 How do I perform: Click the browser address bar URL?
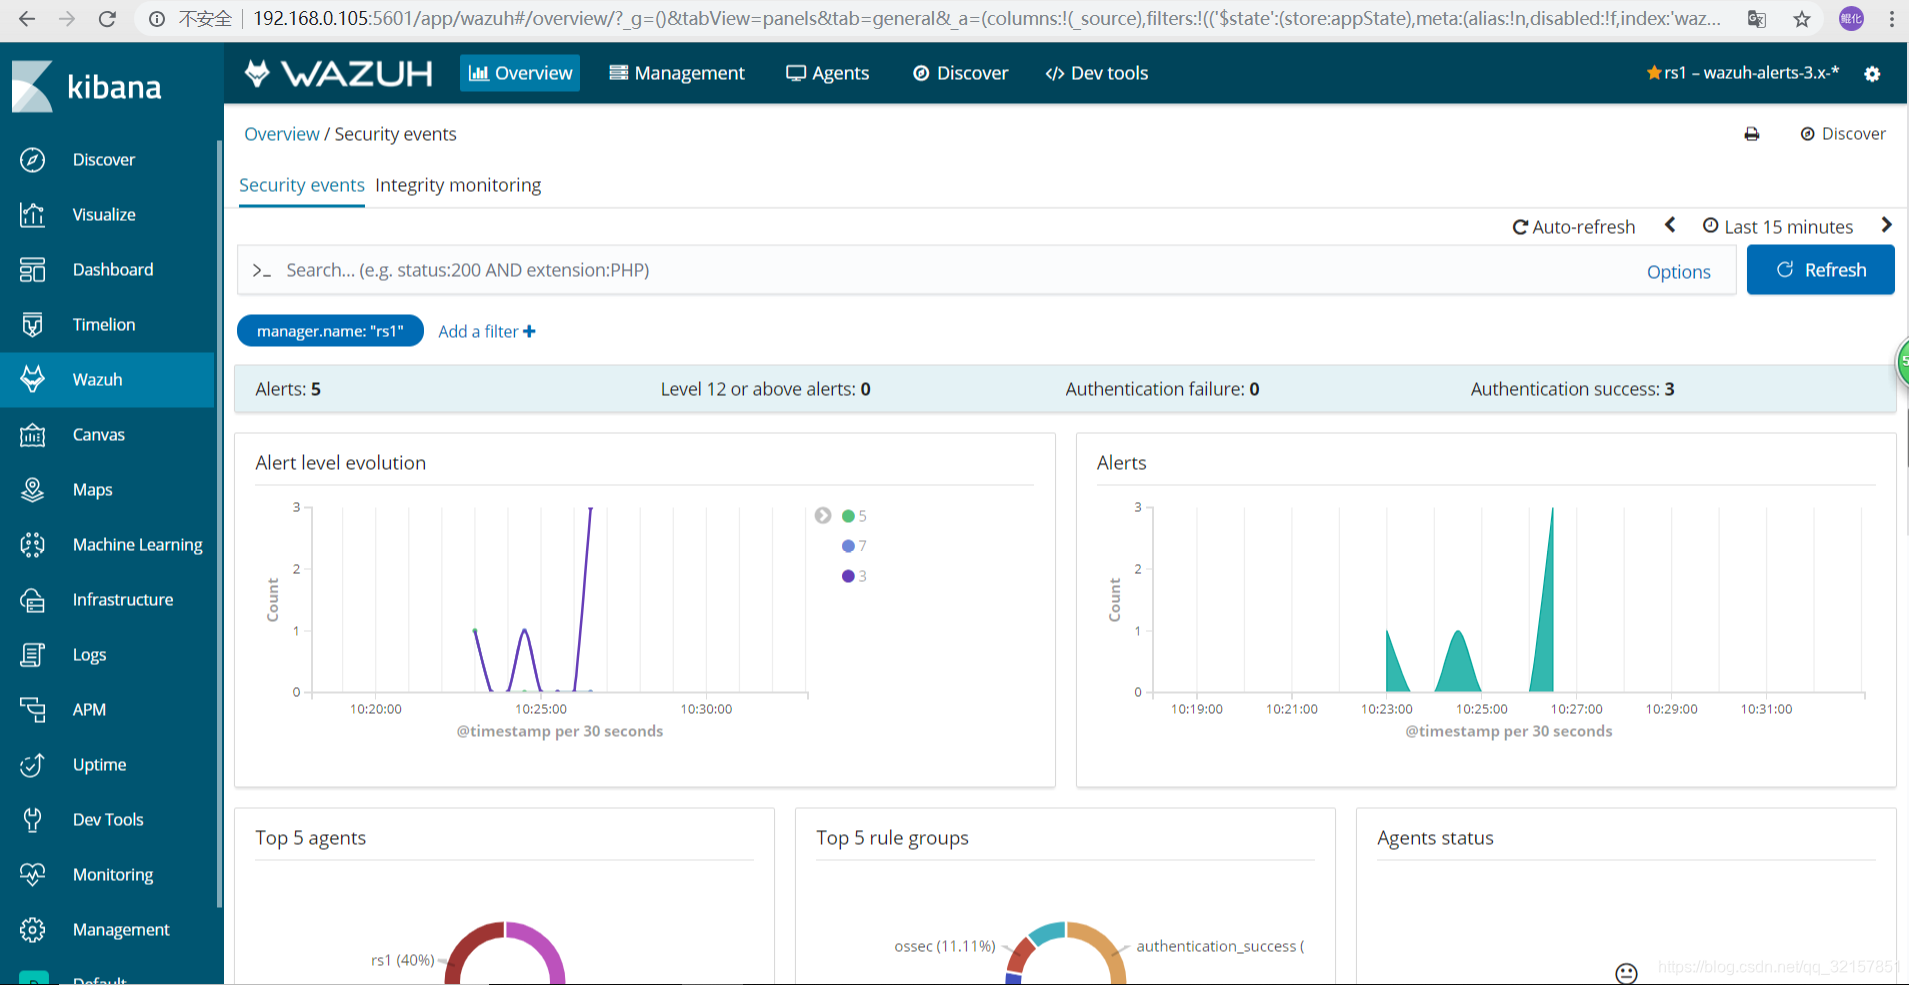[x=986, y=19]
